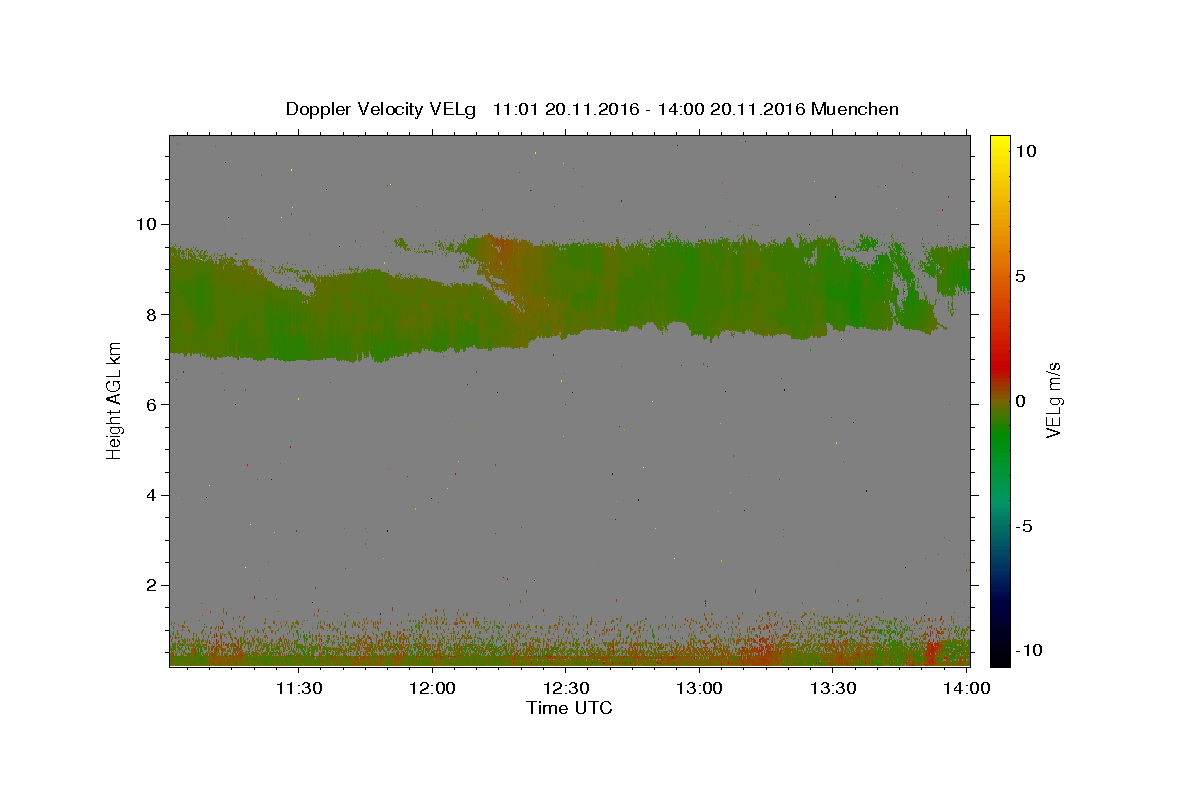Viewport: 1200px width, 800px height.
Task: Click the 12:30 time axis label
Action: (566, 688)
